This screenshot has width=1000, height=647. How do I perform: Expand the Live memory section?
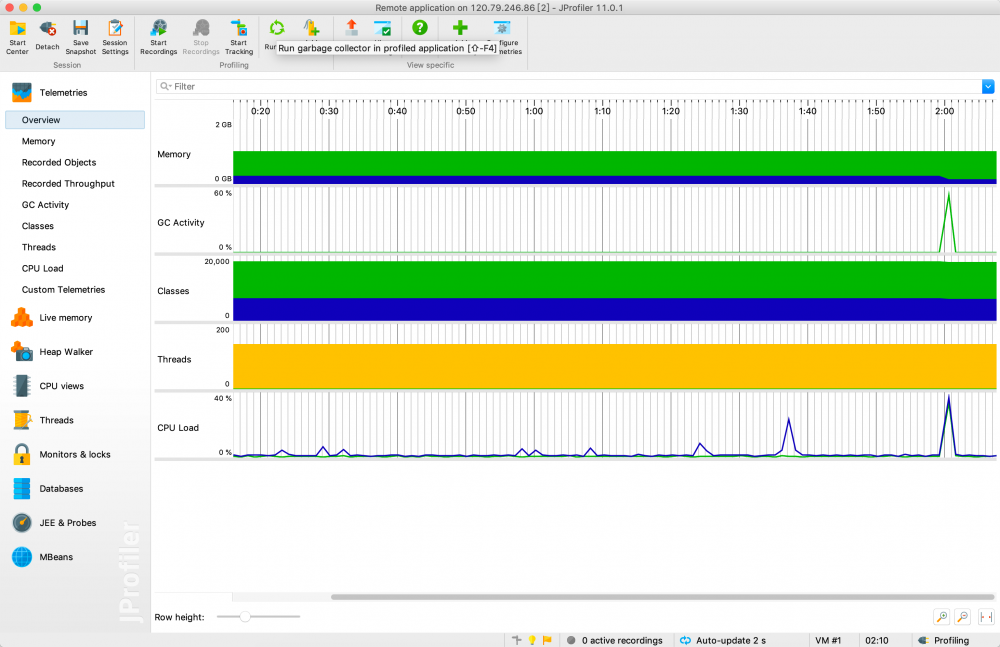coord(65,318)
